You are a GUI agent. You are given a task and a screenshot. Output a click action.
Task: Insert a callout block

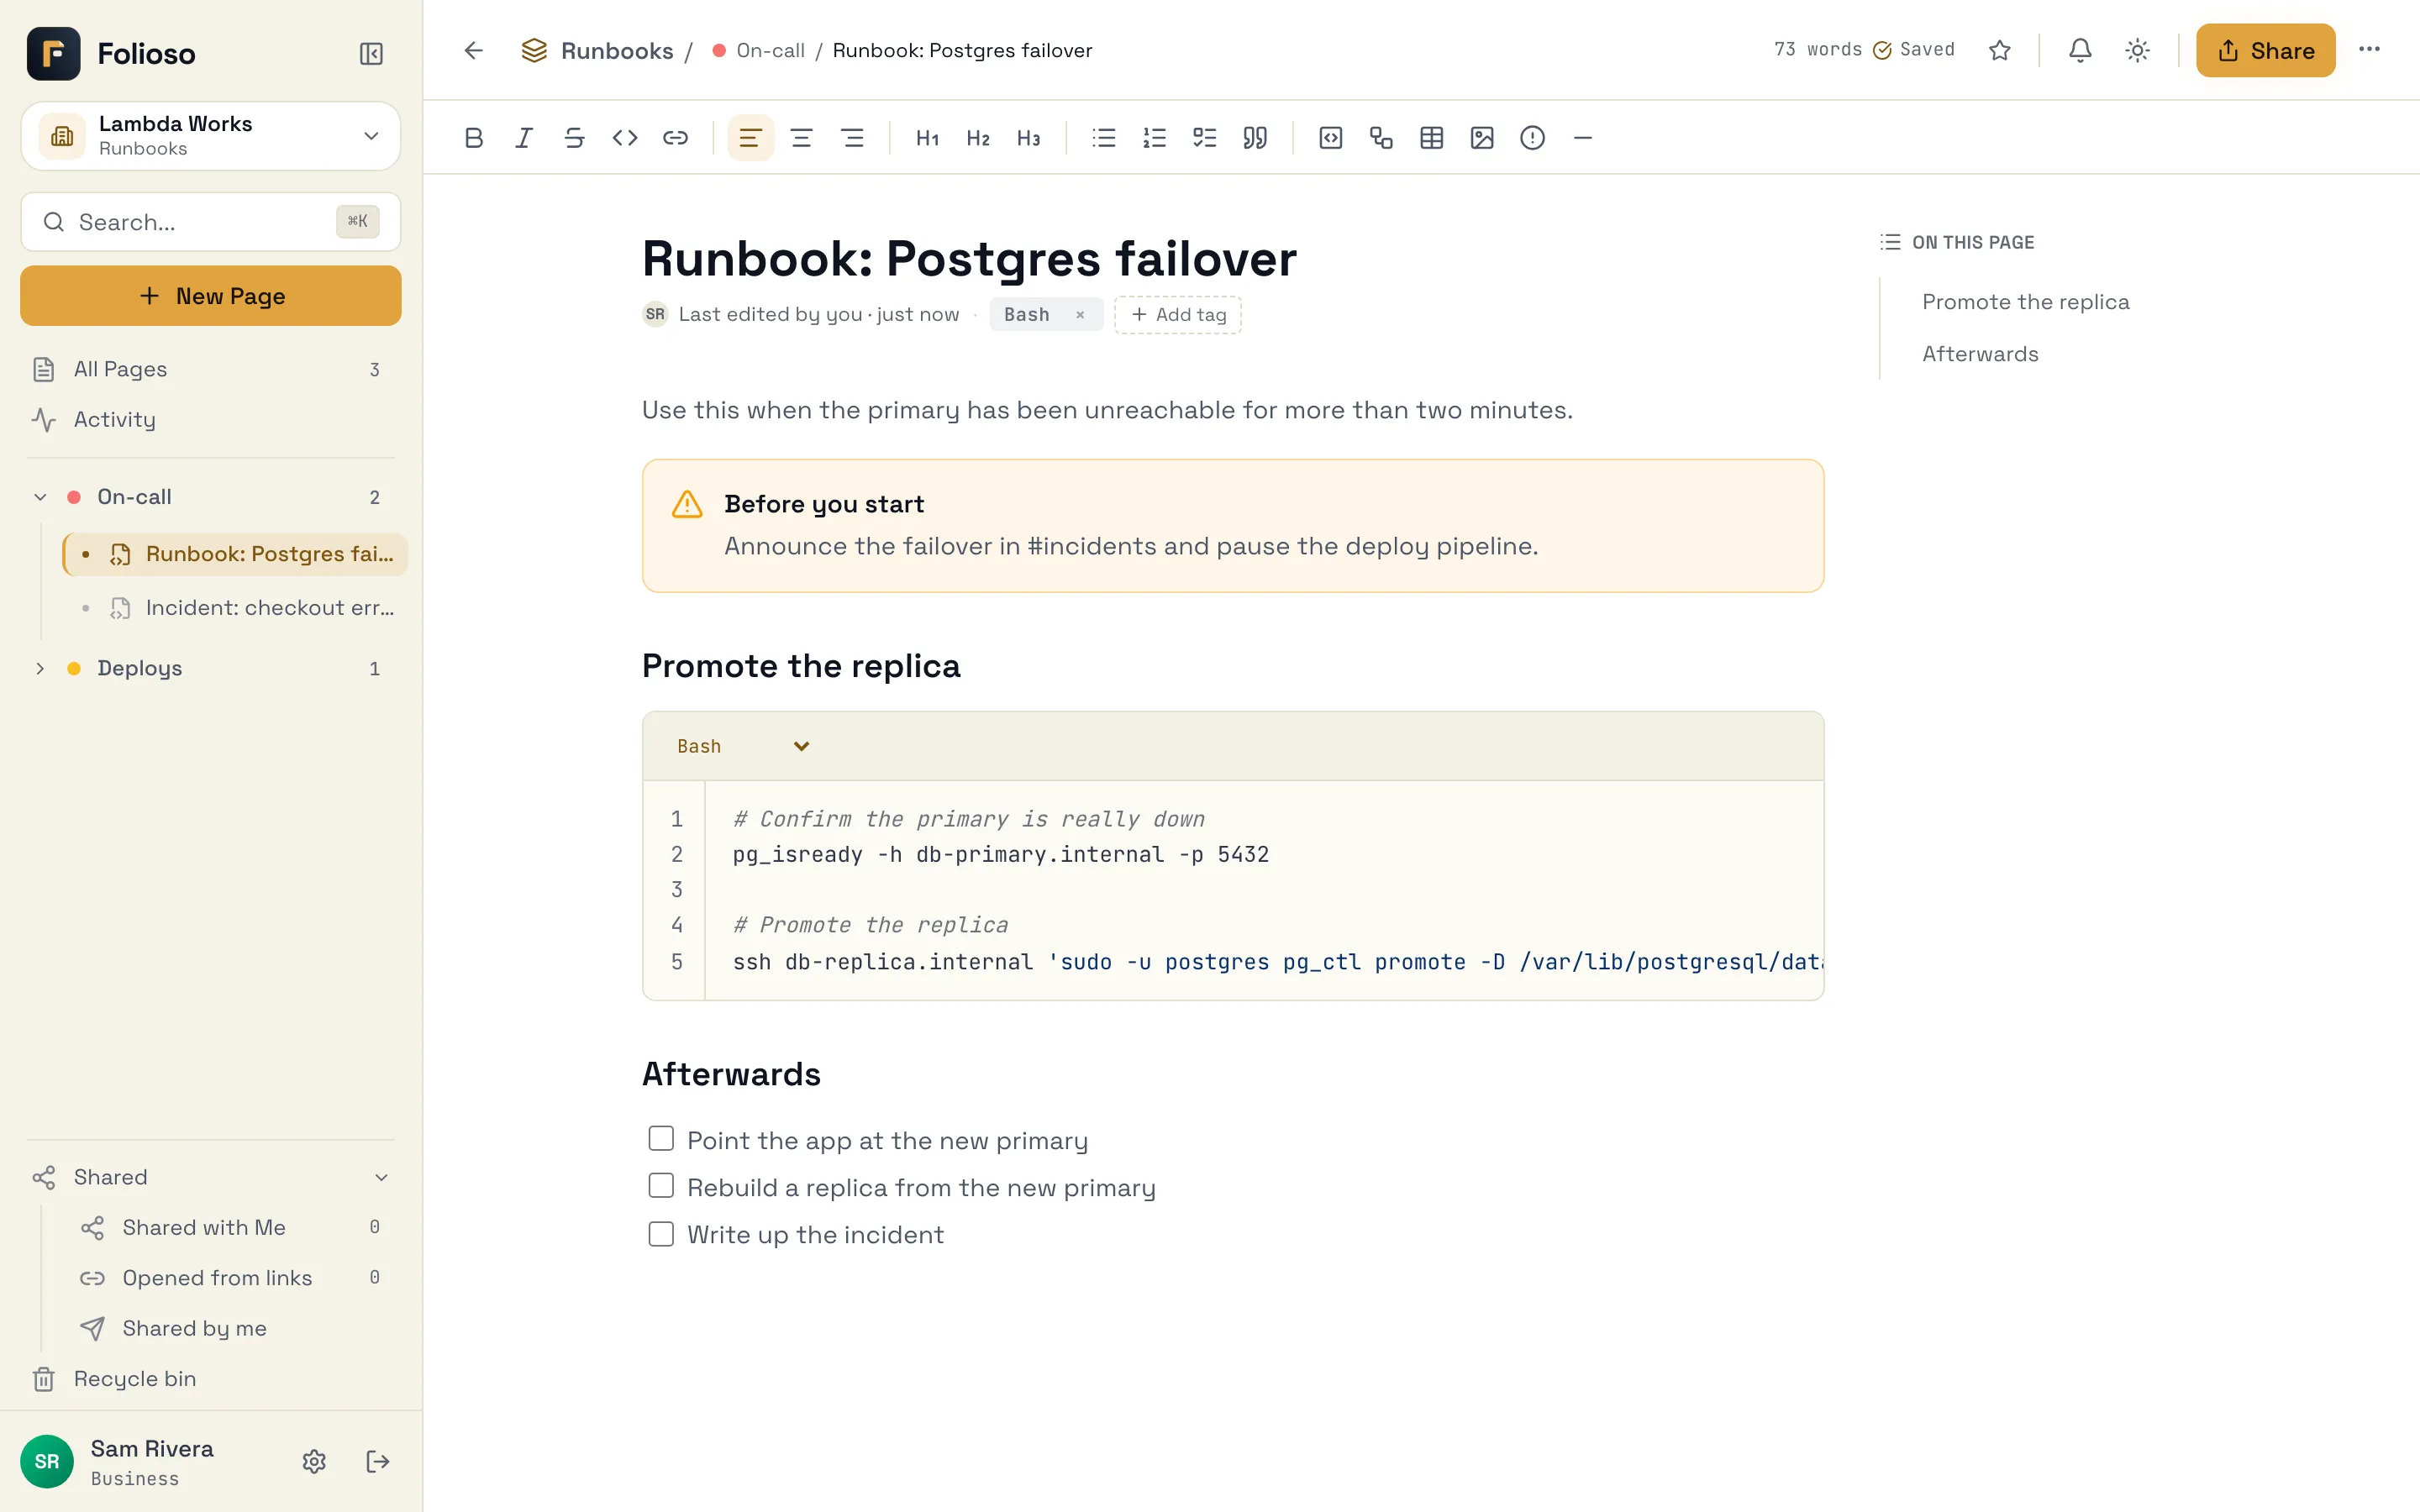[1532, 138]
